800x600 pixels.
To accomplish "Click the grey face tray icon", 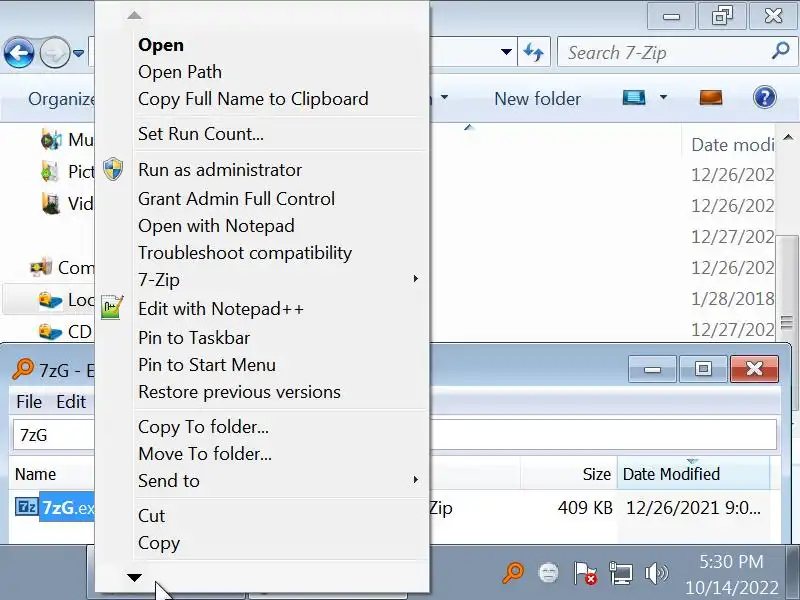I will (x=548, y=572).
